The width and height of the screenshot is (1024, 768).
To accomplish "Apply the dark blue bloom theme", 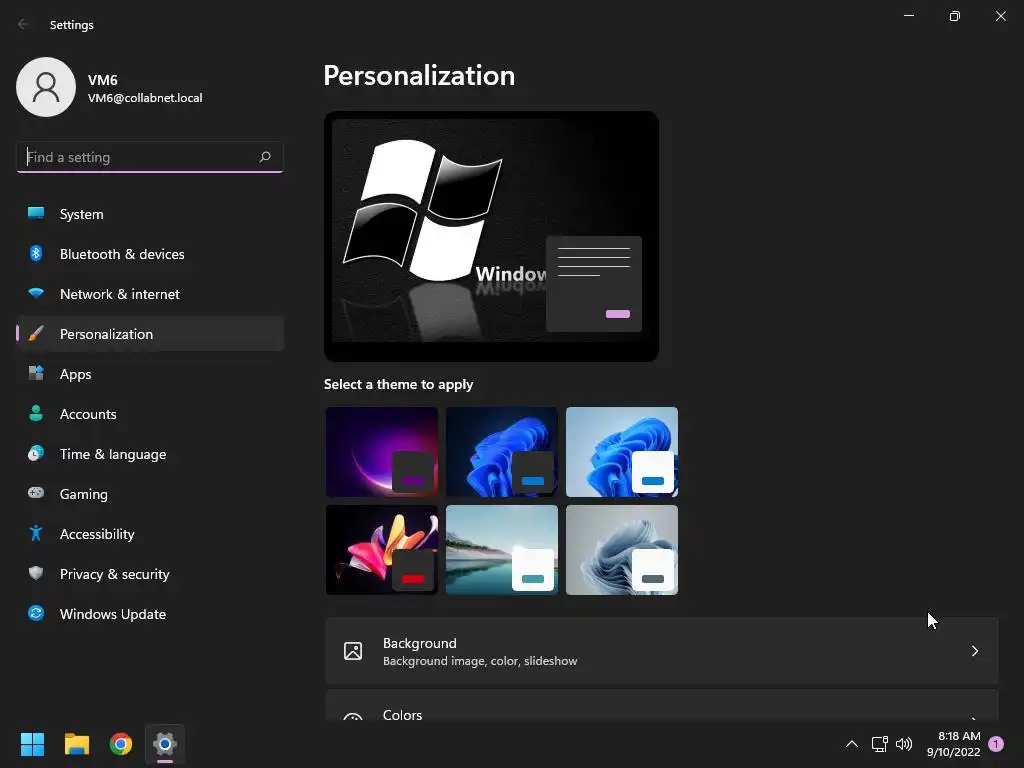I will (502, 452).
